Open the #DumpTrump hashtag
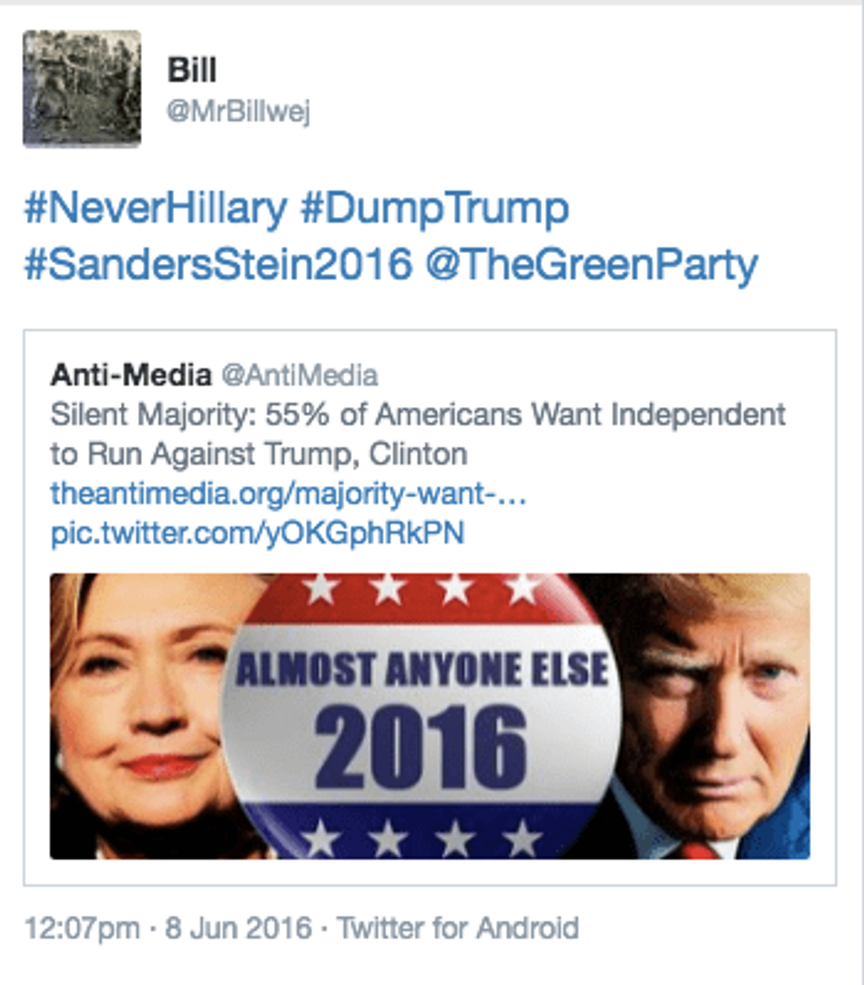Image resolution: width=864 pixels, height=985 pixels. (435, 209)
